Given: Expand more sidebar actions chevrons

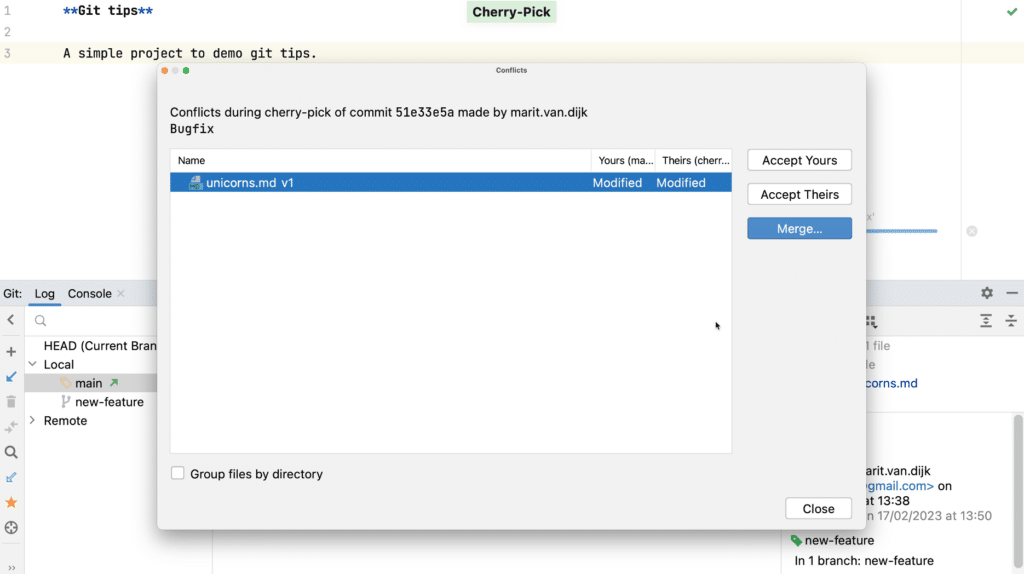Looking at the screenshot, I should pyautogui.click(x=11, y=568).
